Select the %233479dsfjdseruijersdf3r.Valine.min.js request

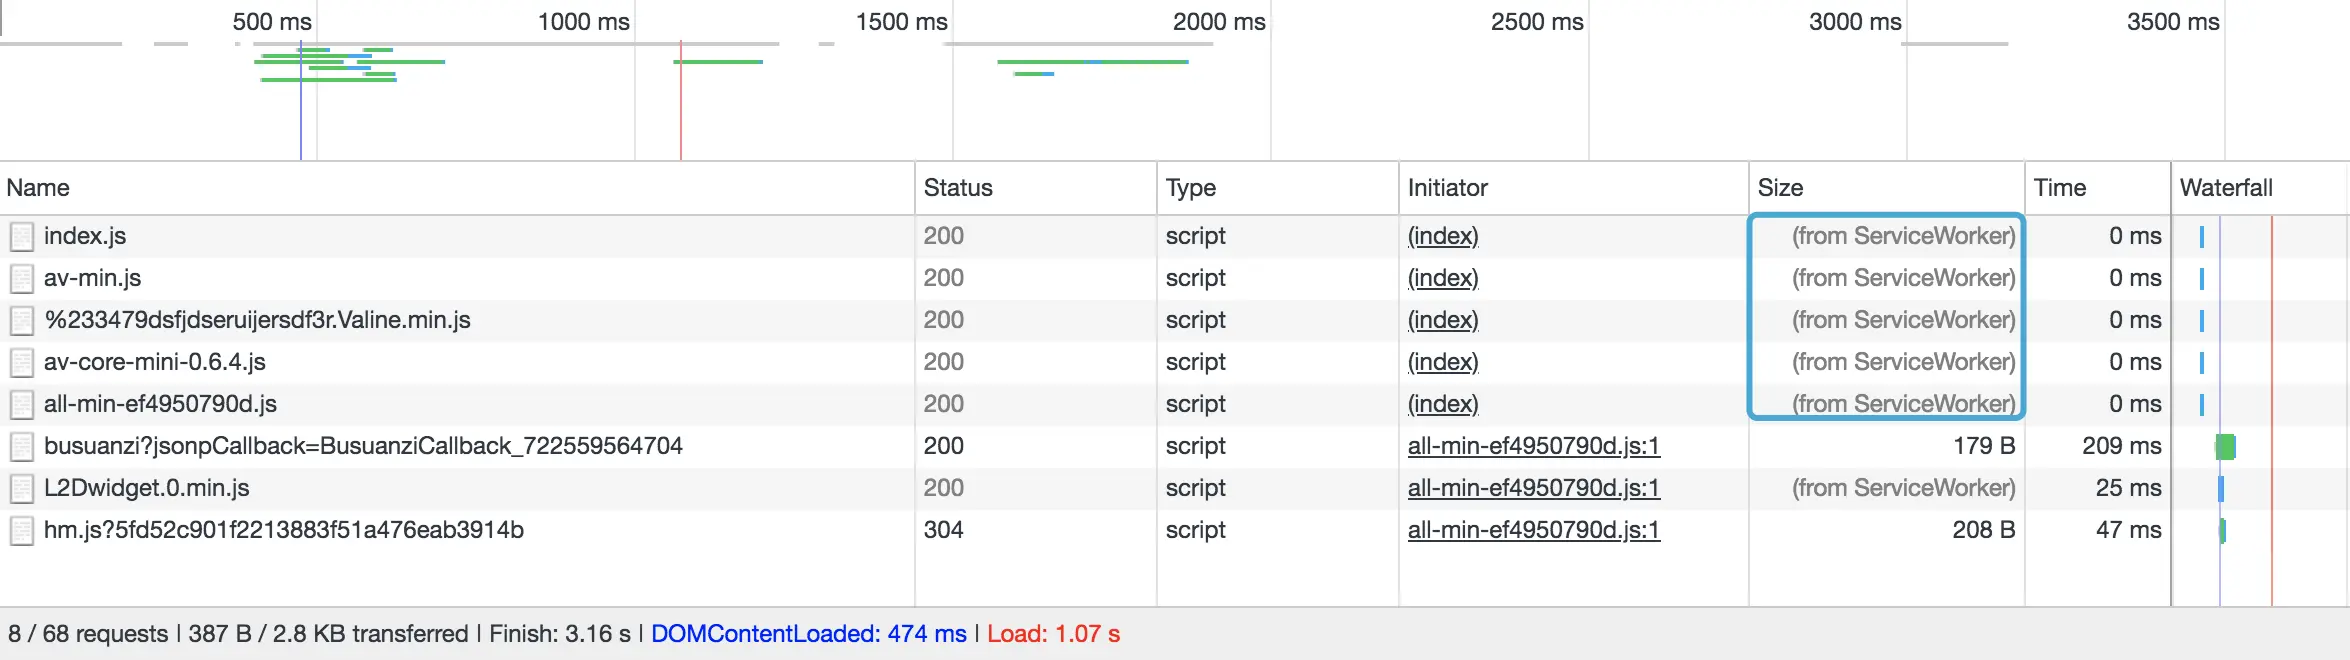pos(257,320)
